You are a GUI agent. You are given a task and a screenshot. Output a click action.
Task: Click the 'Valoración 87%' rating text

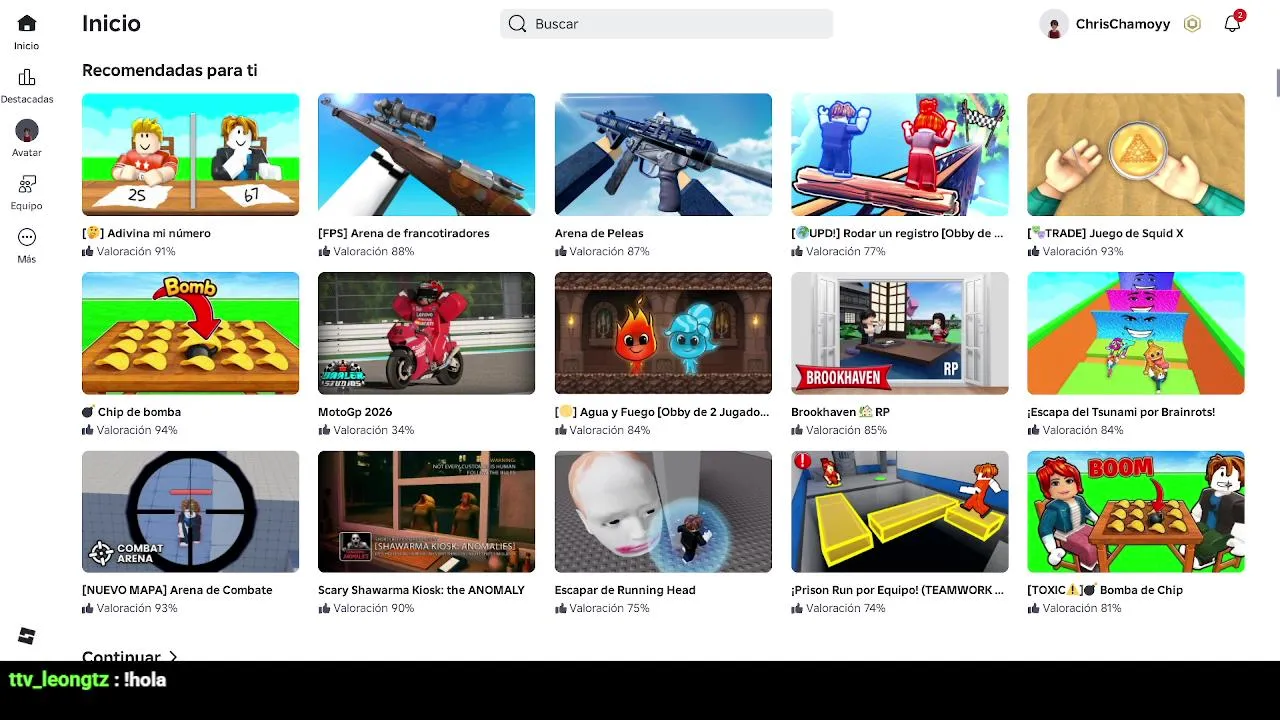point(610,251)
